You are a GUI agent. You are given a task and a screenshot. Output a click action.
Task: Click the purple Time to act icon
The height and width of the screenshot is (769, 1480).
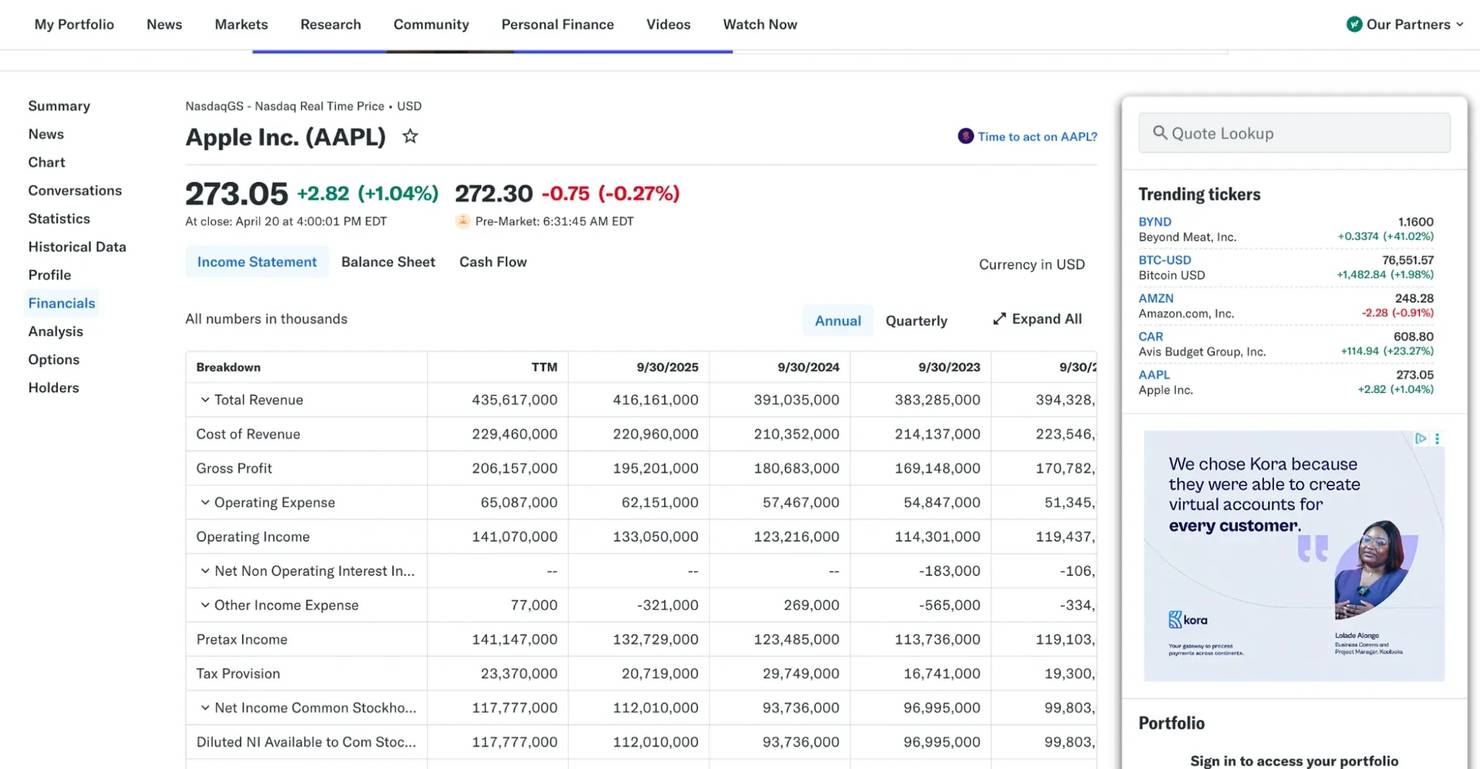click(965, 136)
